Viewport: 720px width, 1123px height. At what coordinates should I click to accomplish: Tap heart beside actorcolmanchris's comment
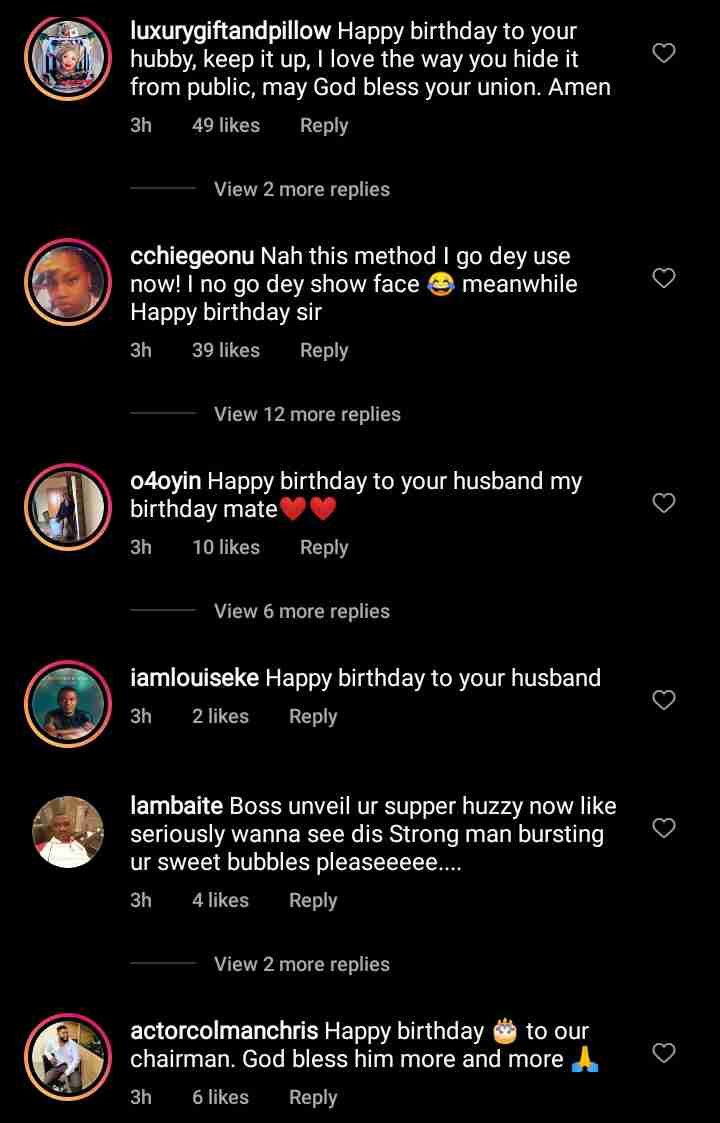(x=664, y=1053)
